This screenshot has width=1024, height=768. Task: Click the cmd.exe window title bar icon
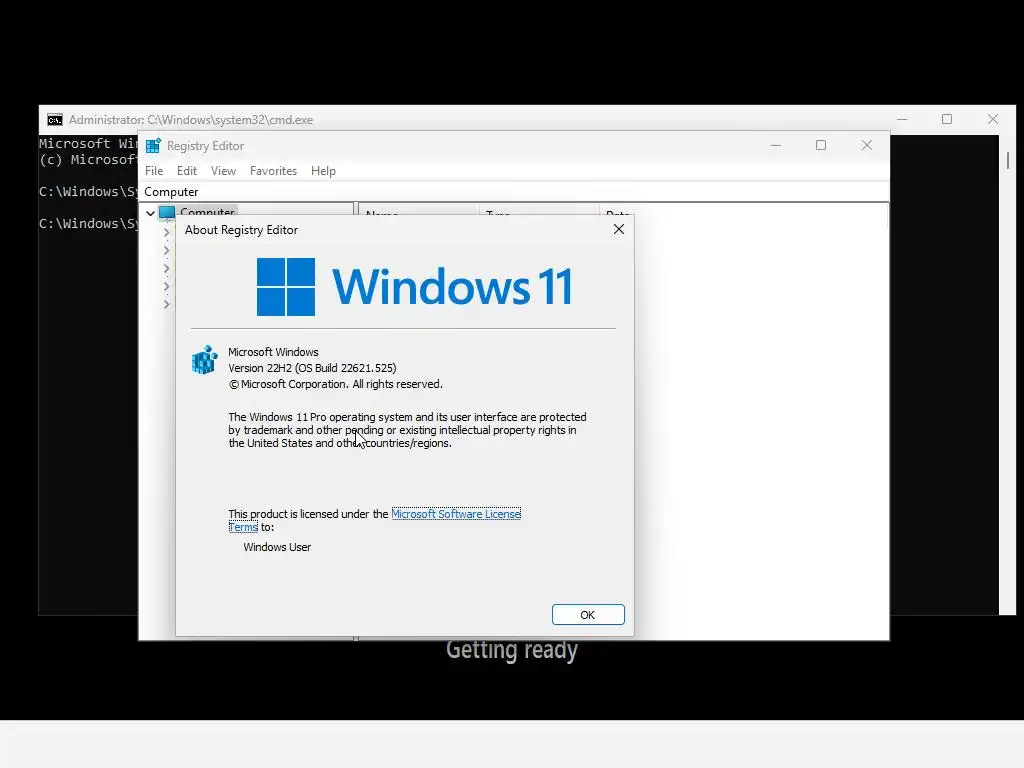55,120
